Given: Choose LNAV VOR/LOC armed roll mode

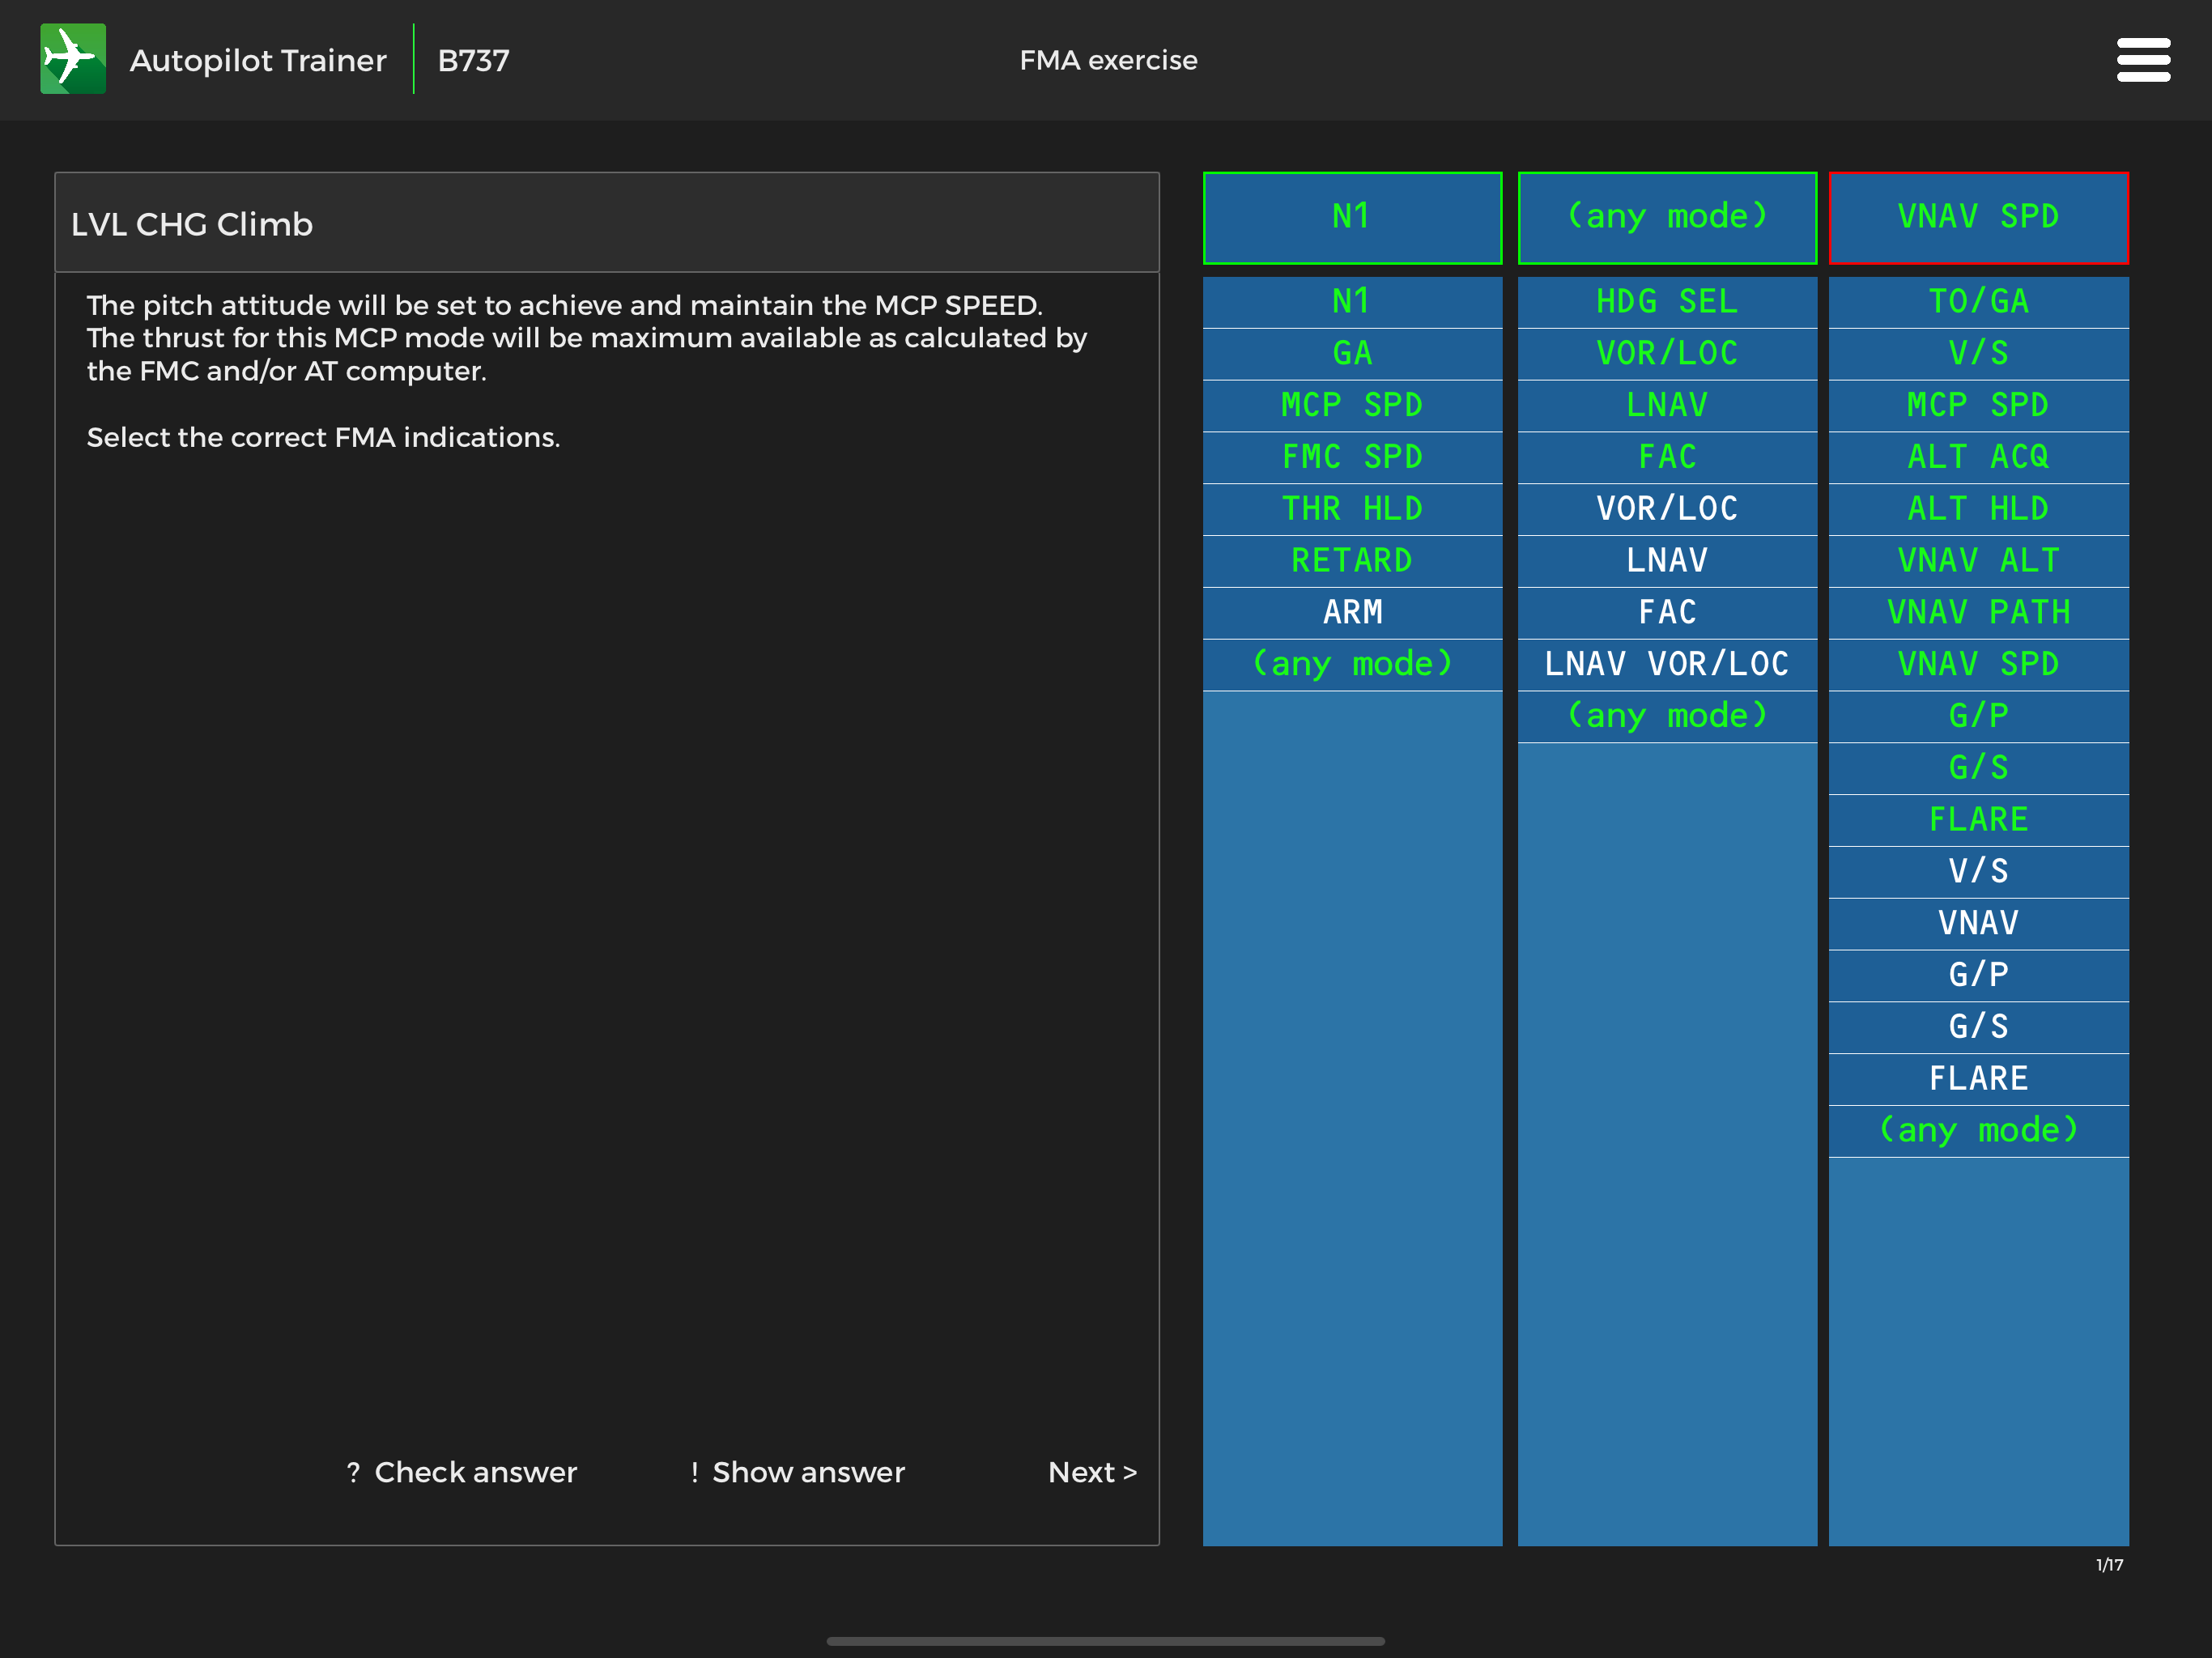Looking at the screenshot, I should (x=1667, y=665).
